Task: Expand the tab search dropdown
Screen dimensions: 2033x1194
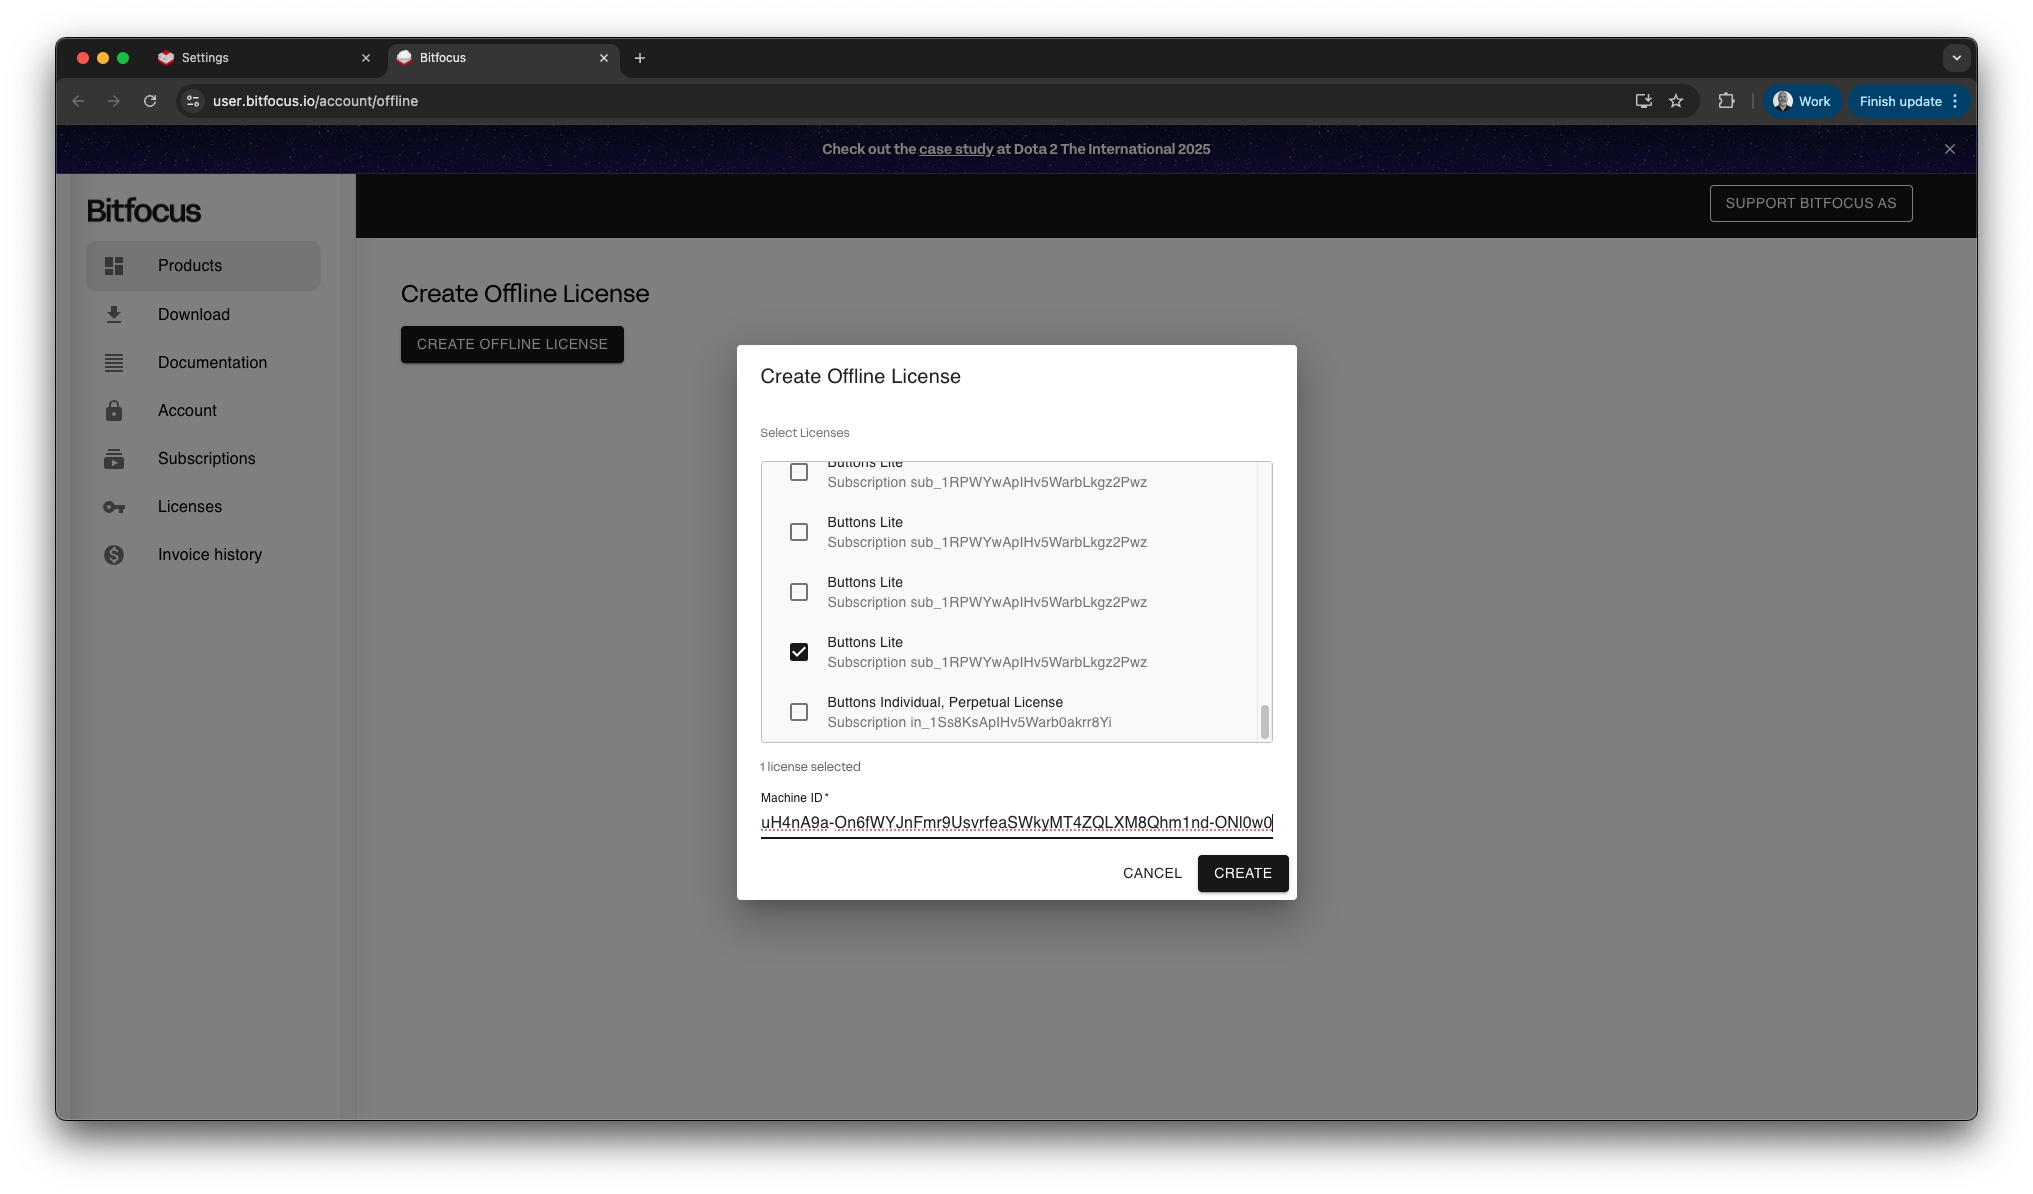Action: click(1957, 58)
